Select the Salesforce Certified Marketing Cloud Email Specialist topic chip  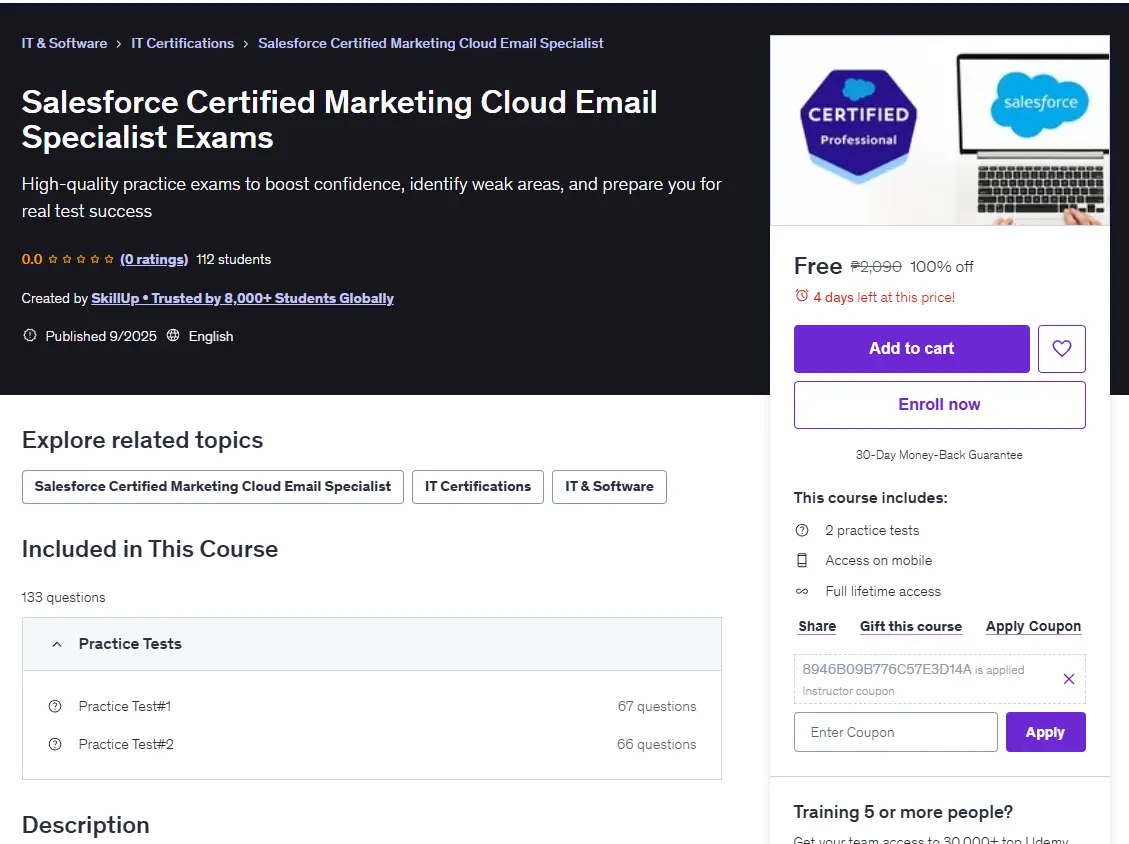tap(212, 487)
